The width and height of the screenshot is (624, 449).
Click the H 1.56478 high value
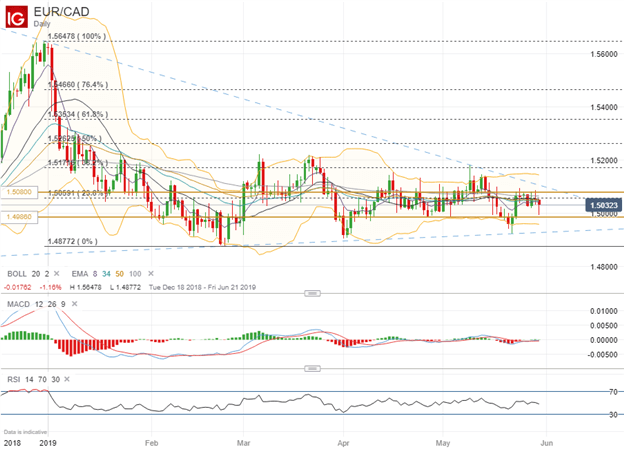86,287
